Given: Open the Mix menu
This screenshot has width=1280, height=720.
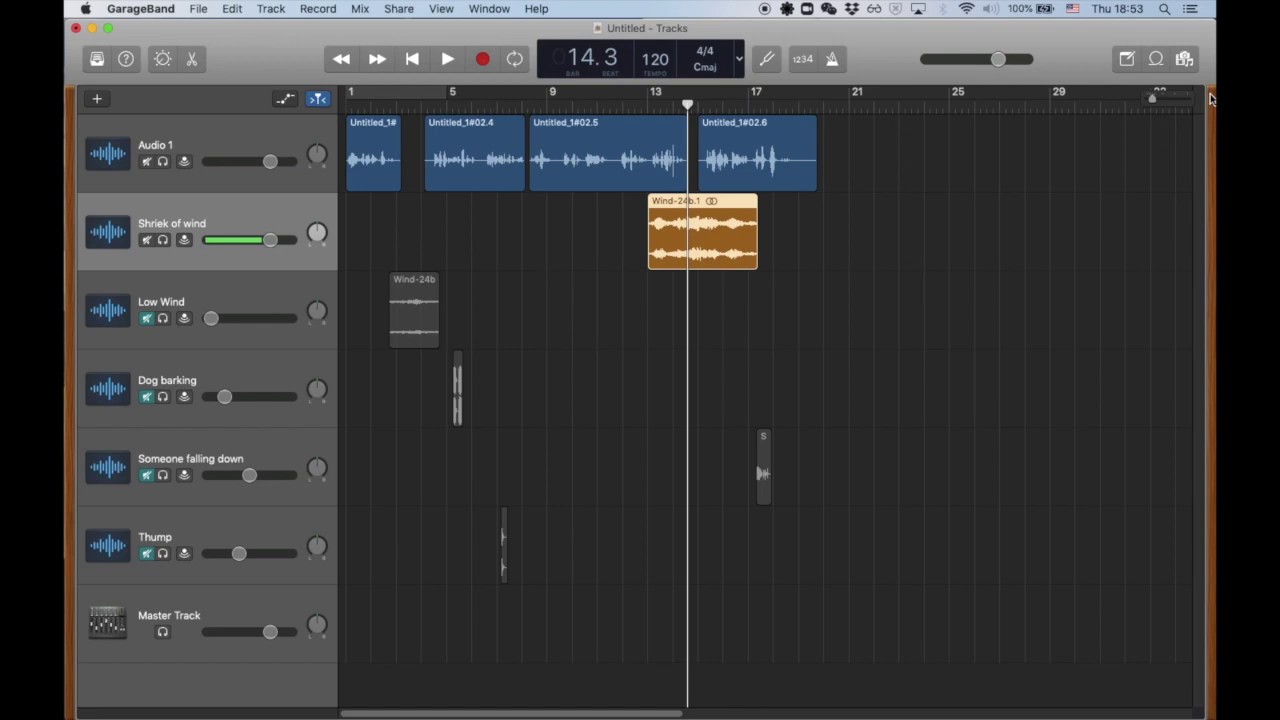Looking at the screenshot, I should (360, 9).
